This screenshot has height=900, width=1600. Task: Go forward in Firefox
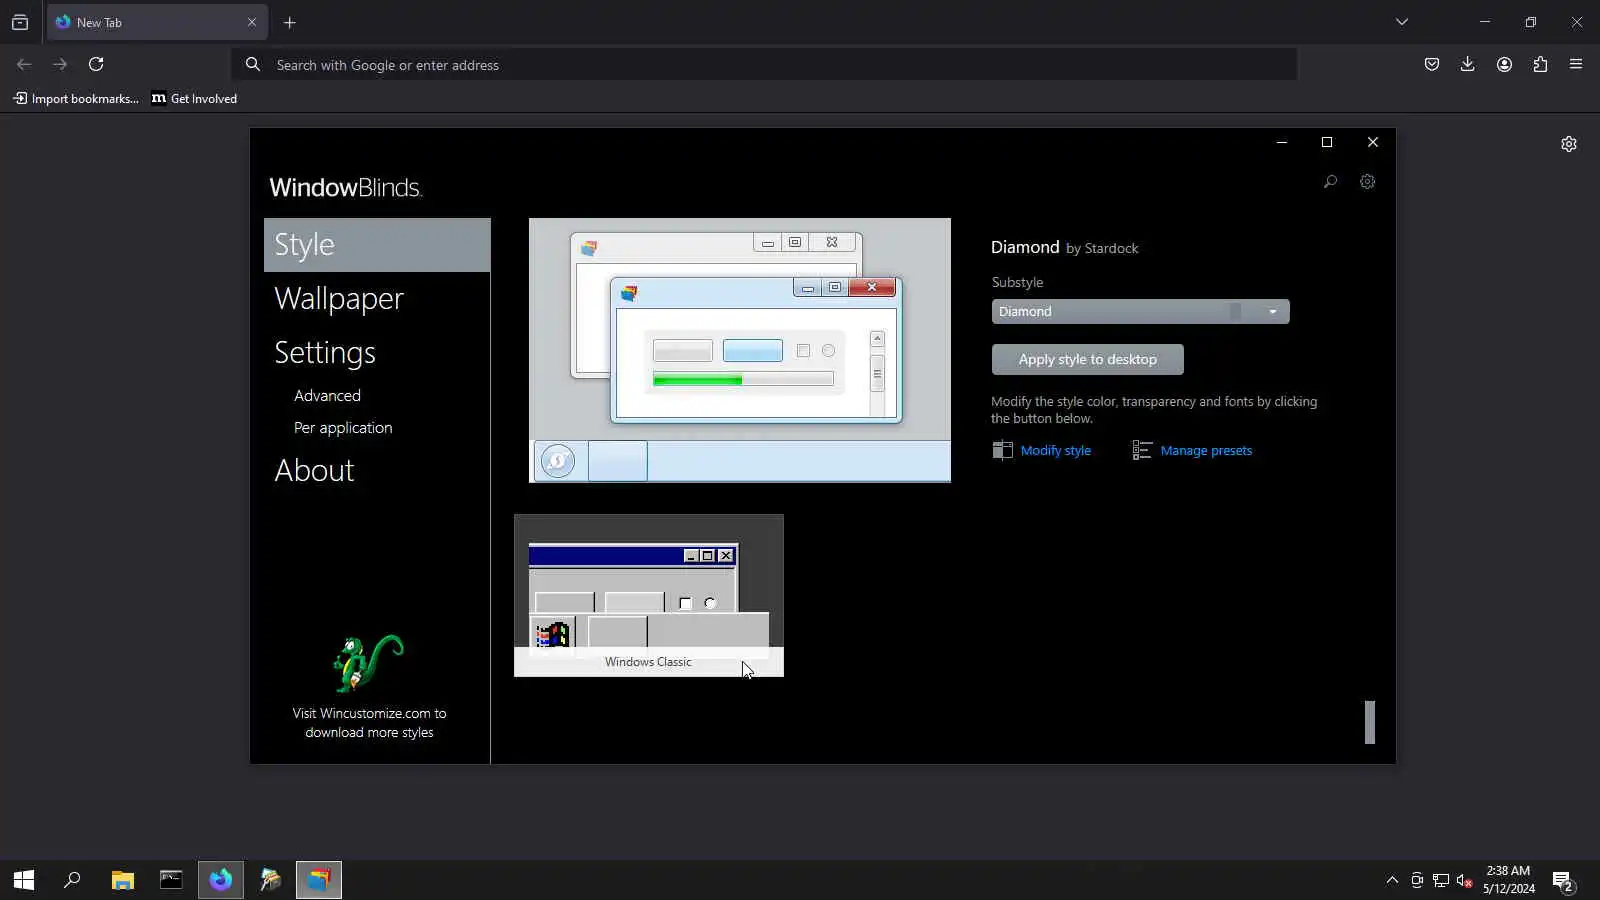pyautogui.click(x=60, y=64)
